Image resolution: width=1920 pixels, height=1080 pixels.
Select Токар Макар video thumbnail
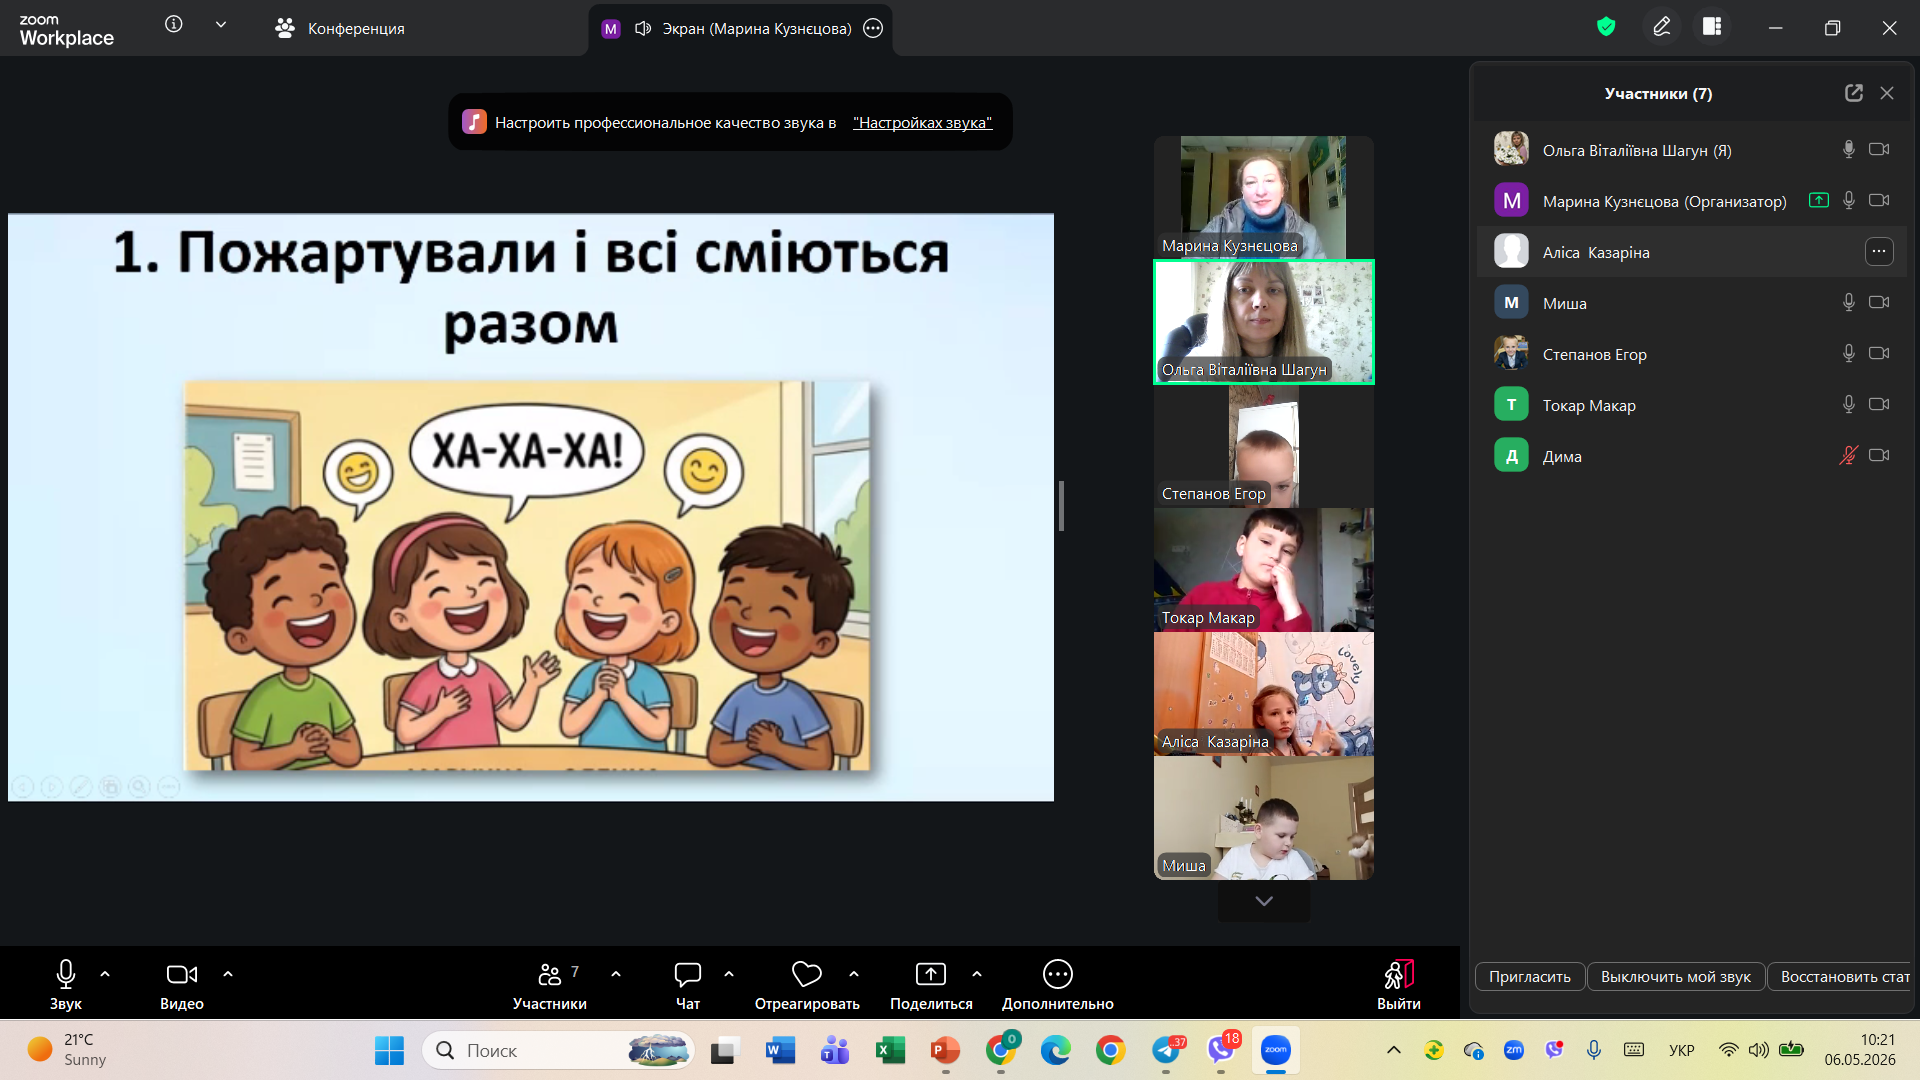[x=1264, y=570]
